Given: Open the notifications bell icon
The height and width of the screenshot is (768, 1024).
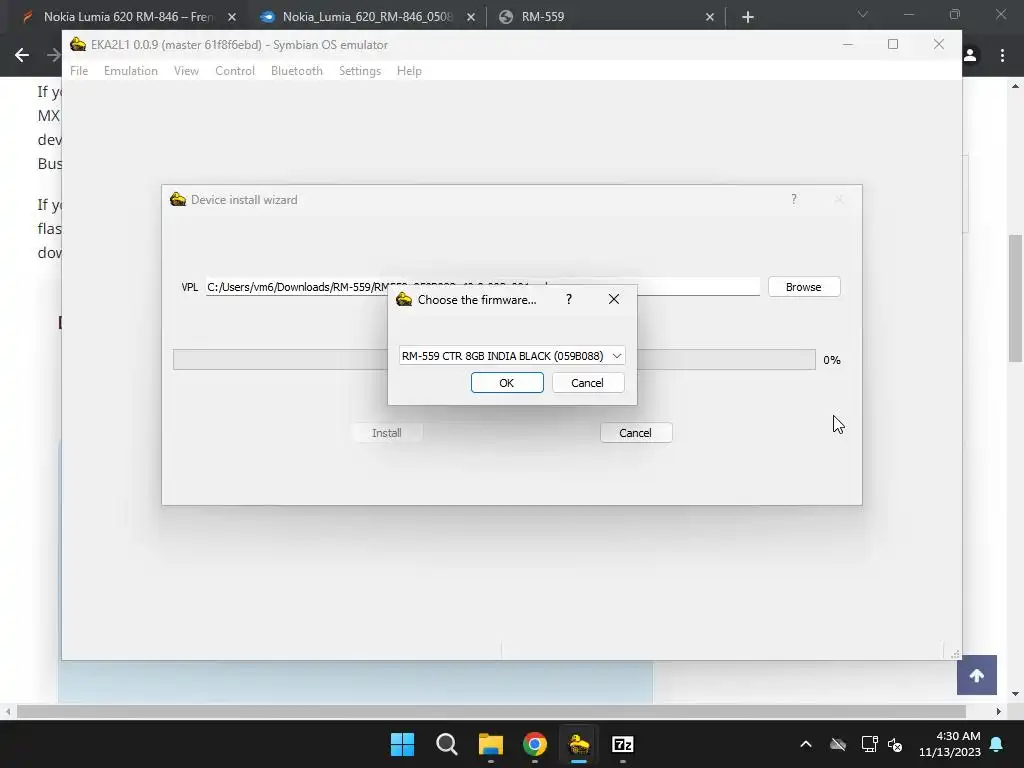Looking at the screenshot, I should click(997, 744).
